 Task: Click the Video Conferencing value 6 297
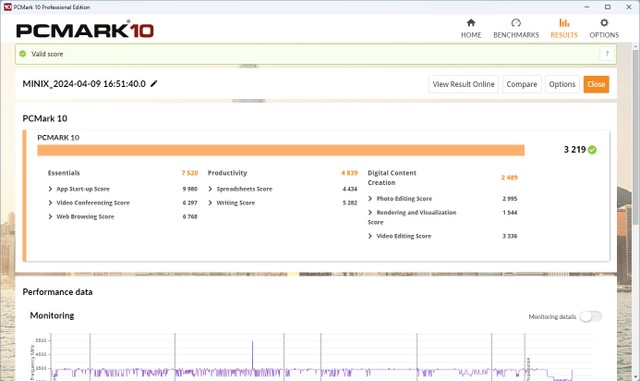click(x=190, y=203)
